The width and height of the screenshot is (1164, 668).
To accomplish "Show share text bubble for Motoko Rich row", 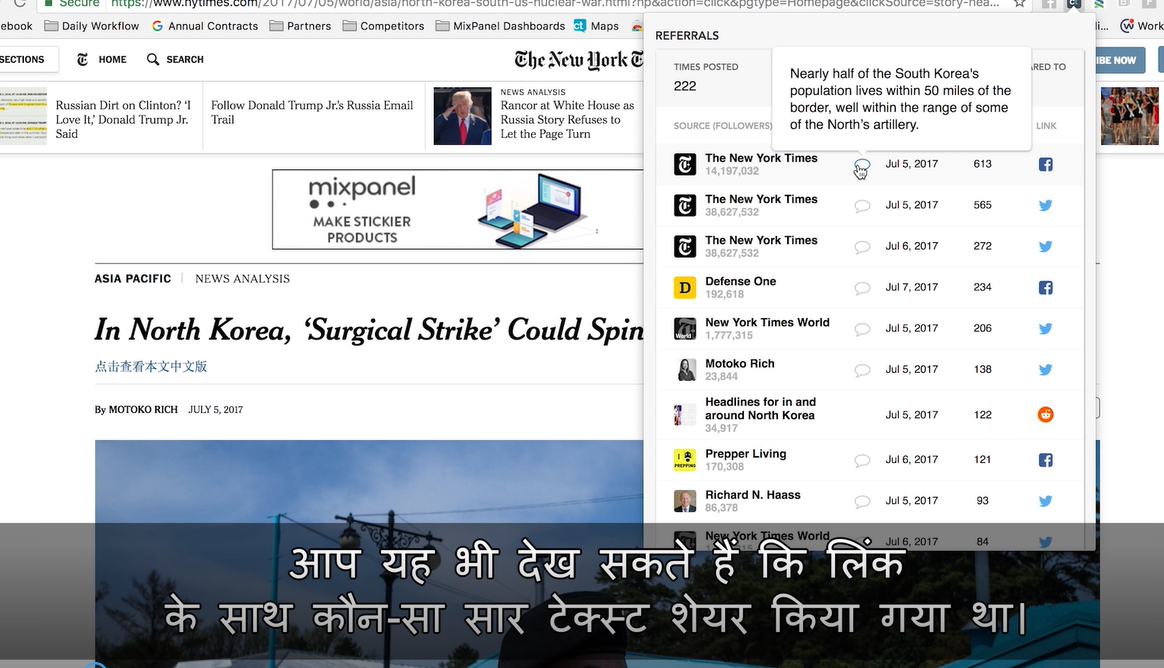I will [862, 370].
